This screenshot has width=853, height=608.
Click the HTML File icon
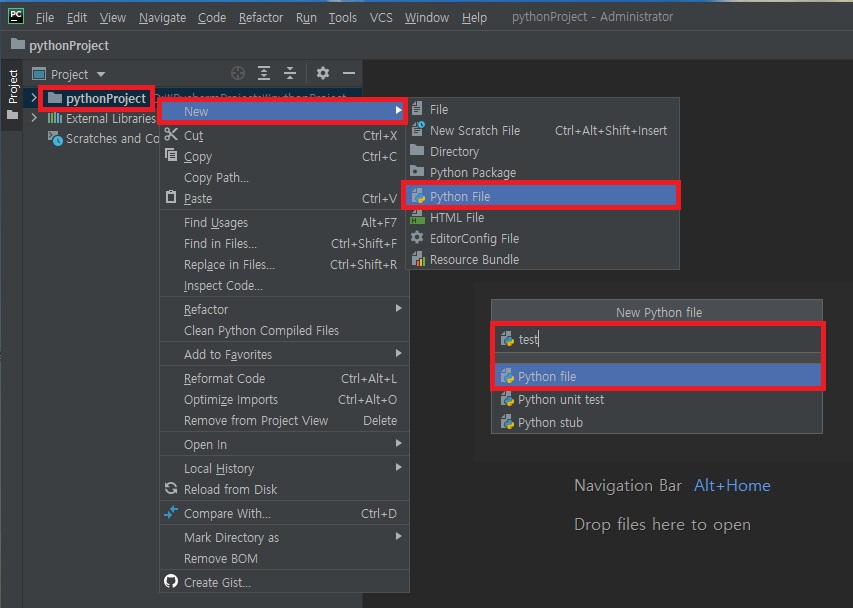coord(417,217)
